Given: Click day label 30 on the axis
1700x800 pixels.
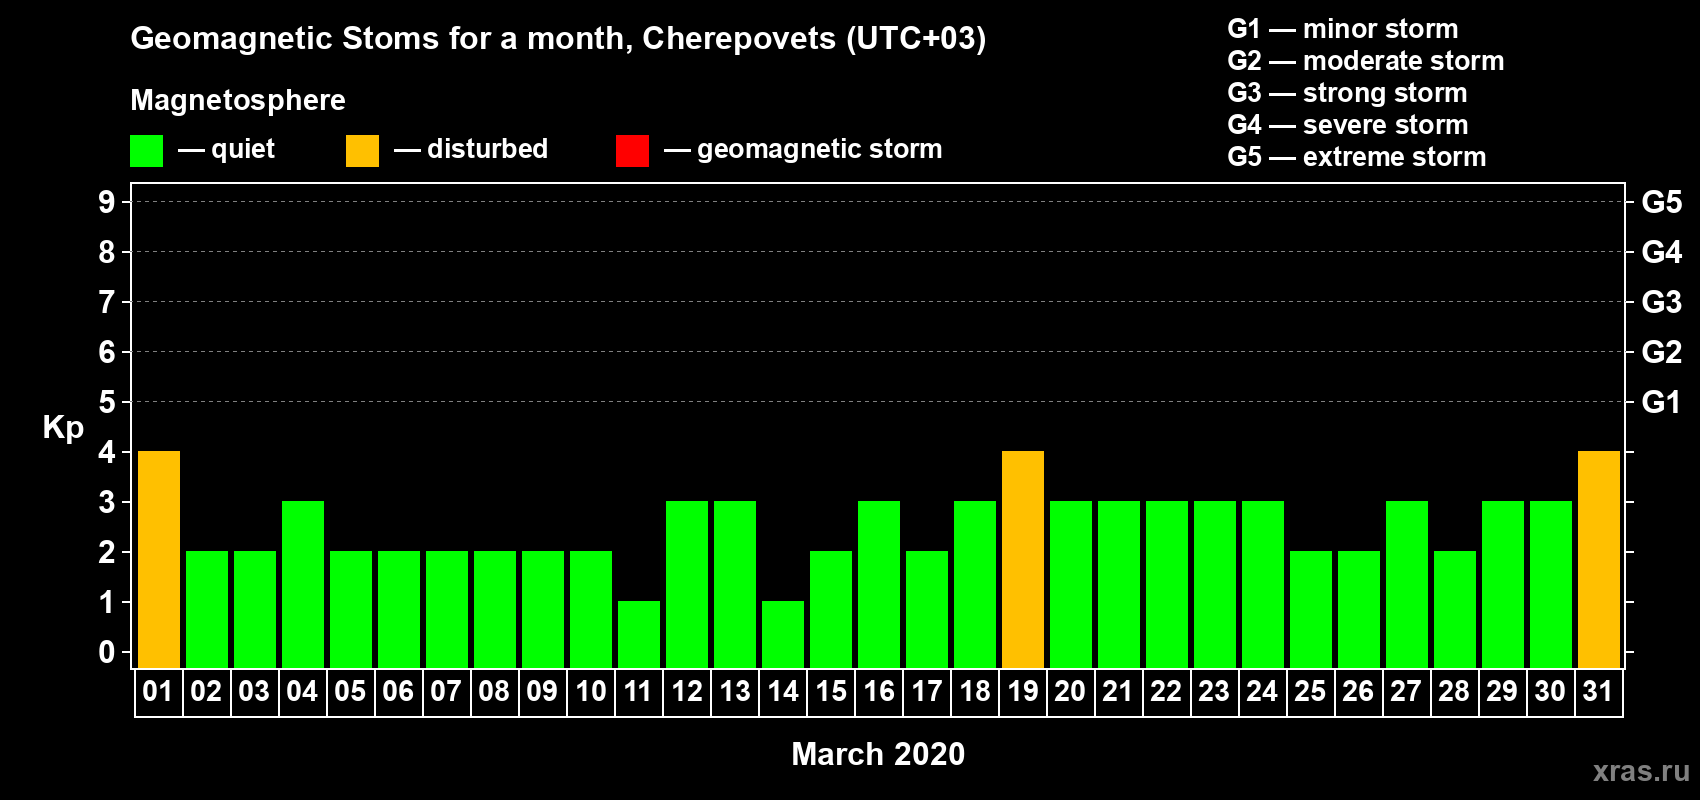Looking at the screenshot, I should click(x=1550, y=691).
